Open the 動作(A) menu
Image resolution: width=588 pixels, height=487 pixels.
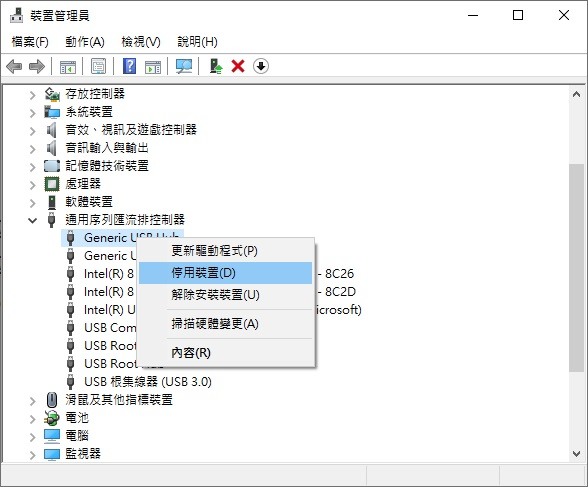(85, 42)
